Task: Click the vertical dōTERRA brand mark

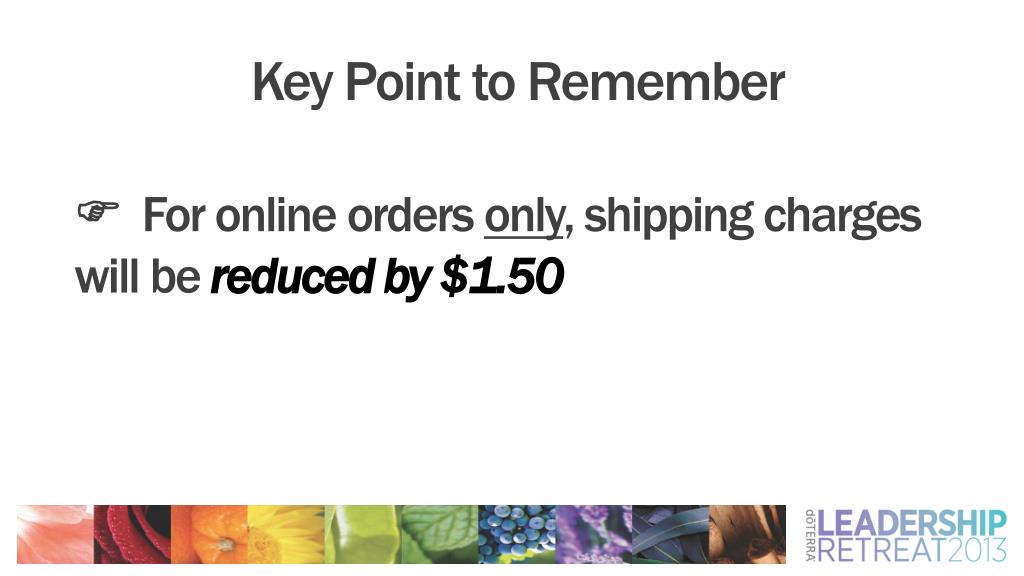Action: [810, 536]
